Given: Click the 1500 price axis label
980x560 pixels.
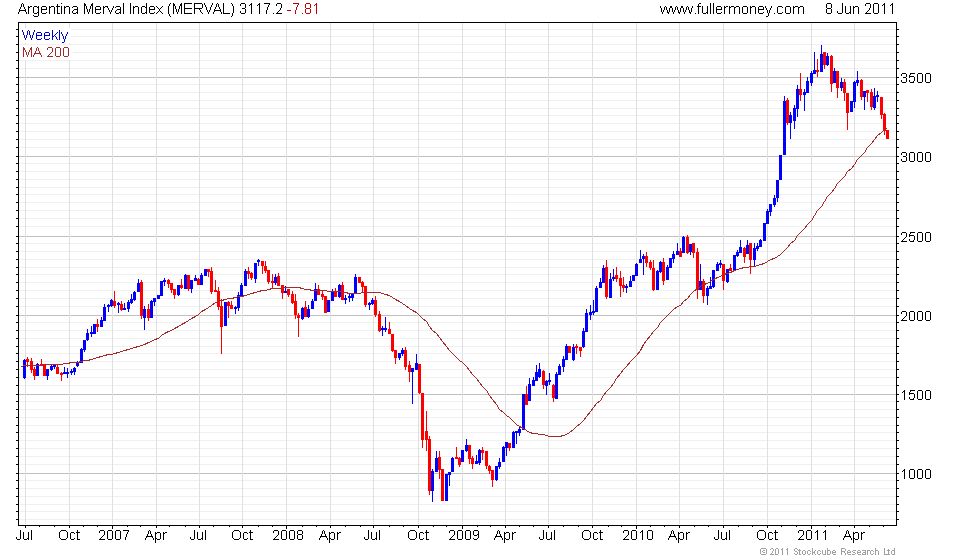Looking at the screenshot, I should pyautogui.click(x=916, y=395).
